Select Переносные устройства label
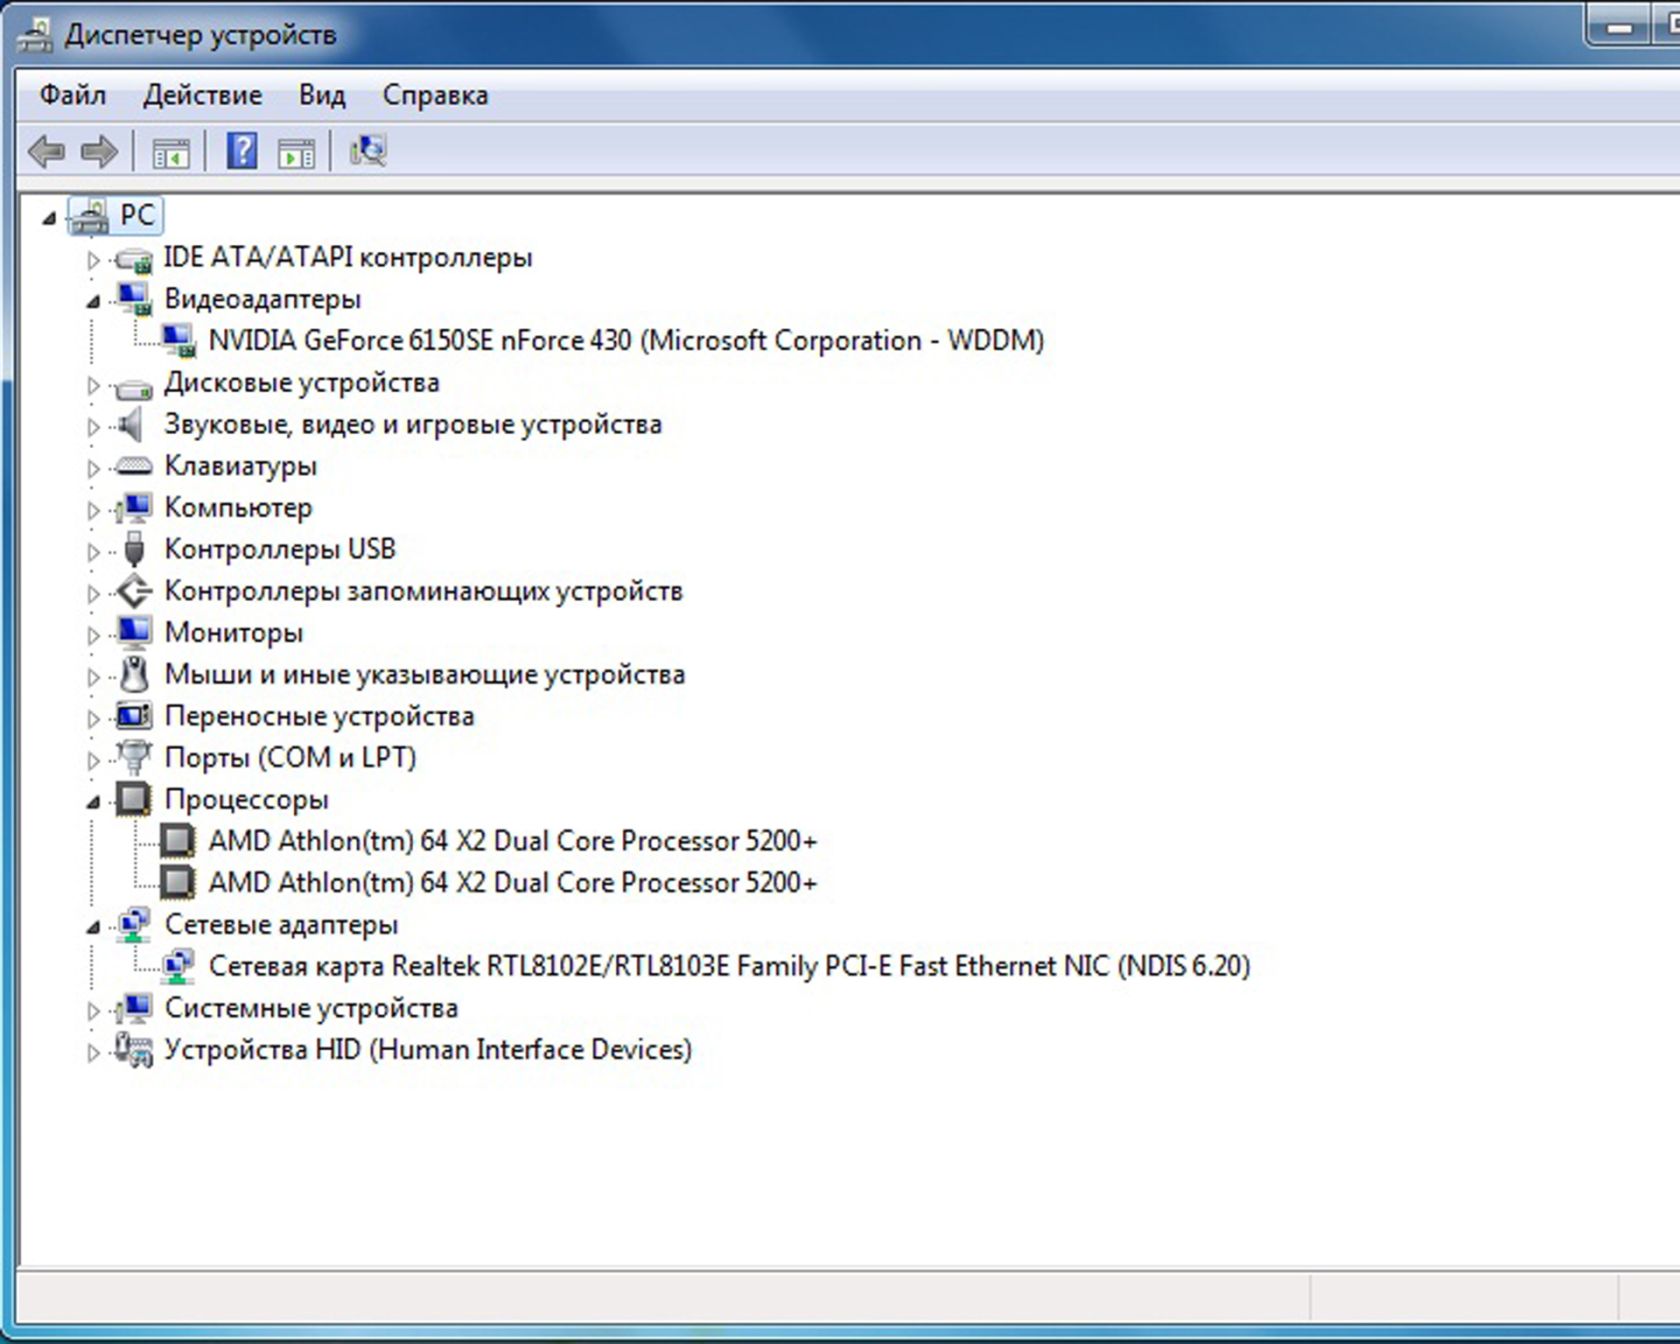Viewport: 1680px width, 1344px height. [x=320, y=716]
